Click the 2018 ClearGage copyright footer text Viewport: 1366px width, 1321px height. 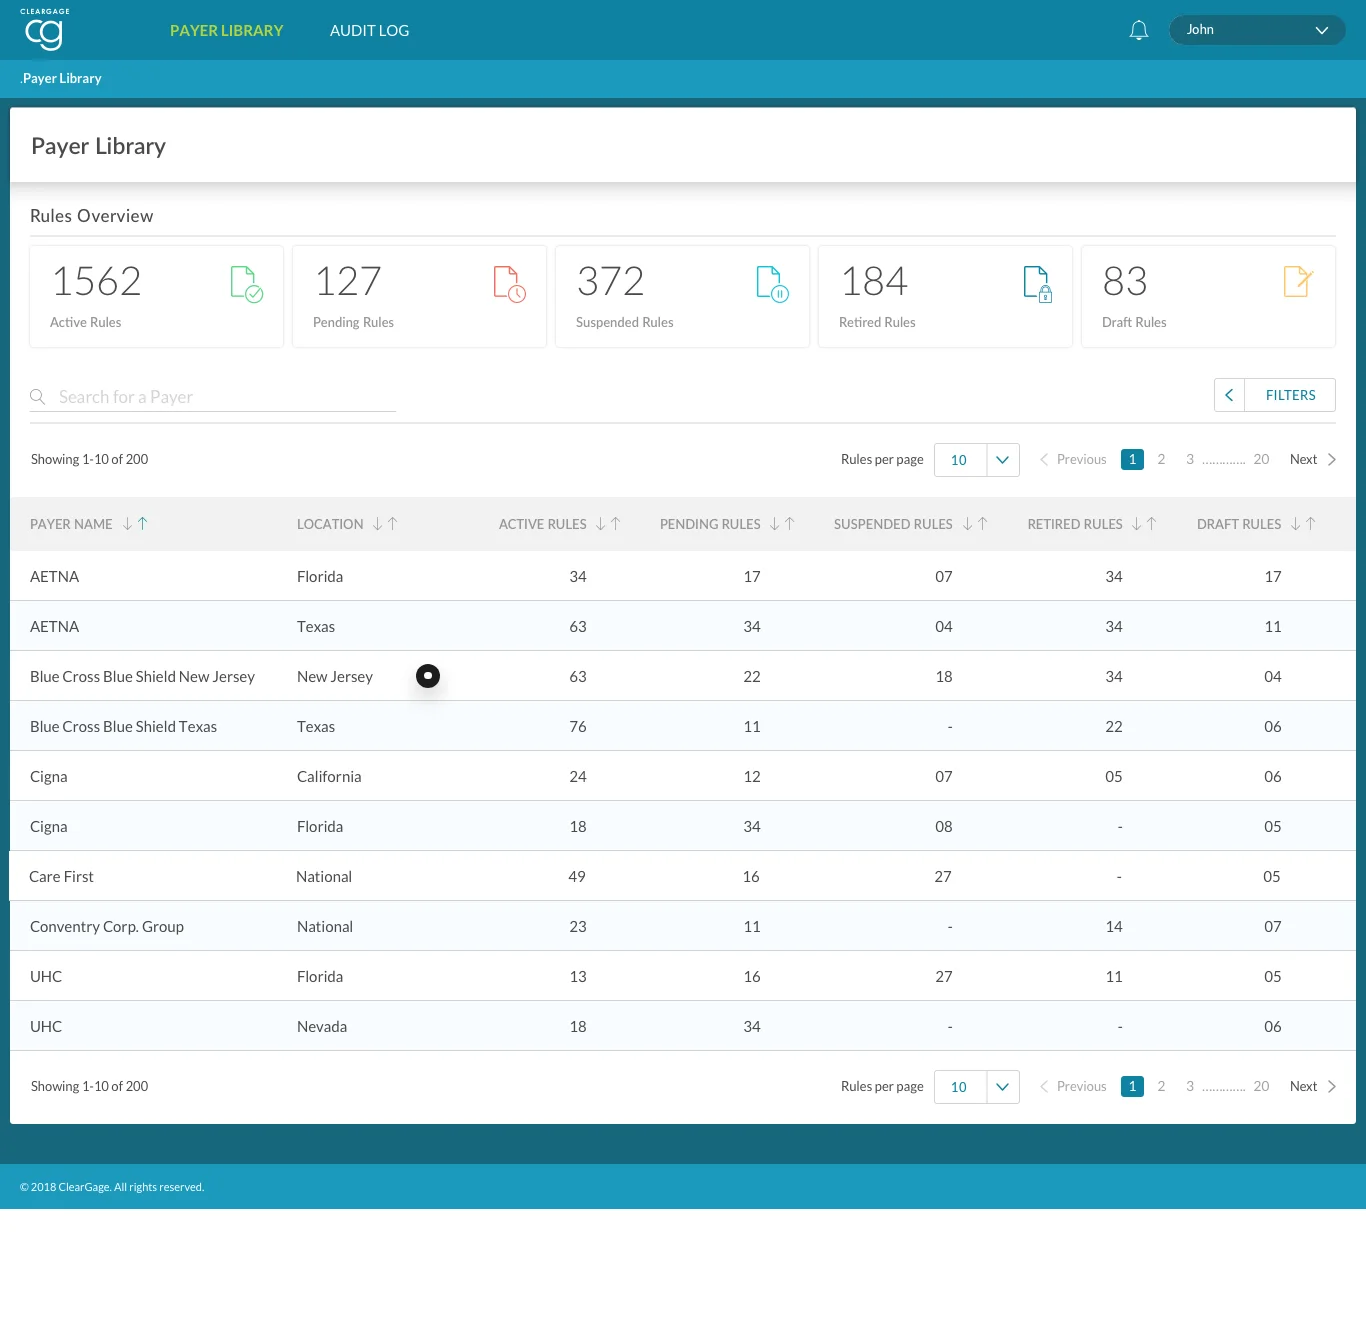112,1187
